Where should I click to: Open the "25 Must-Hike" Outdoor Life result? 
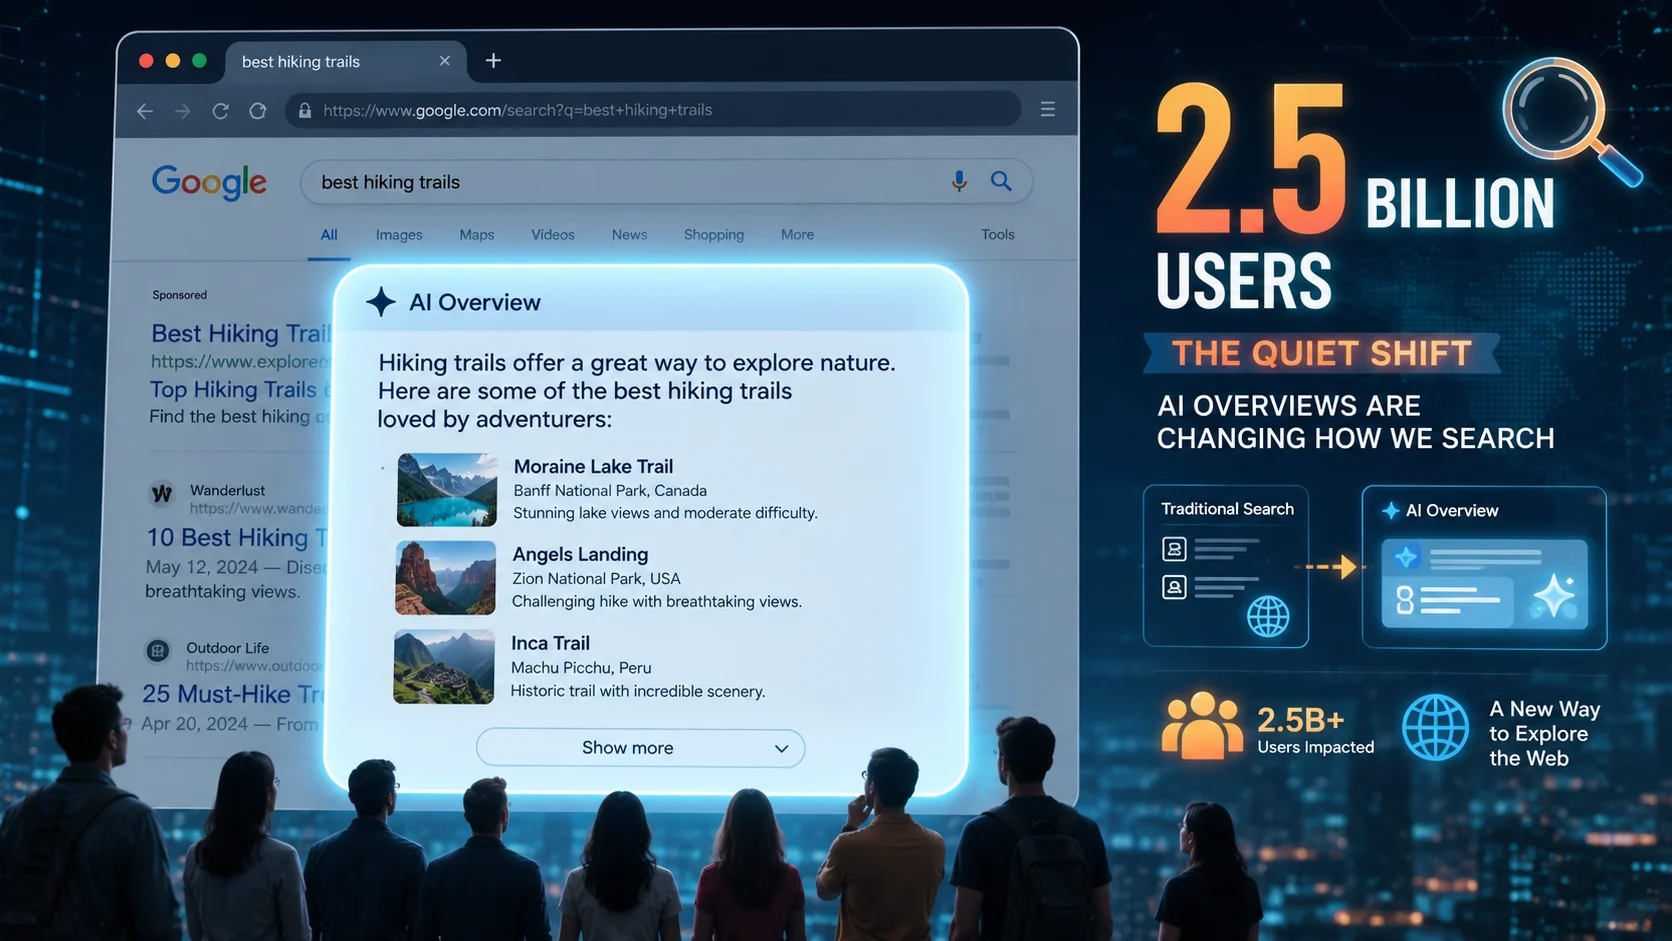coord(232,694)
